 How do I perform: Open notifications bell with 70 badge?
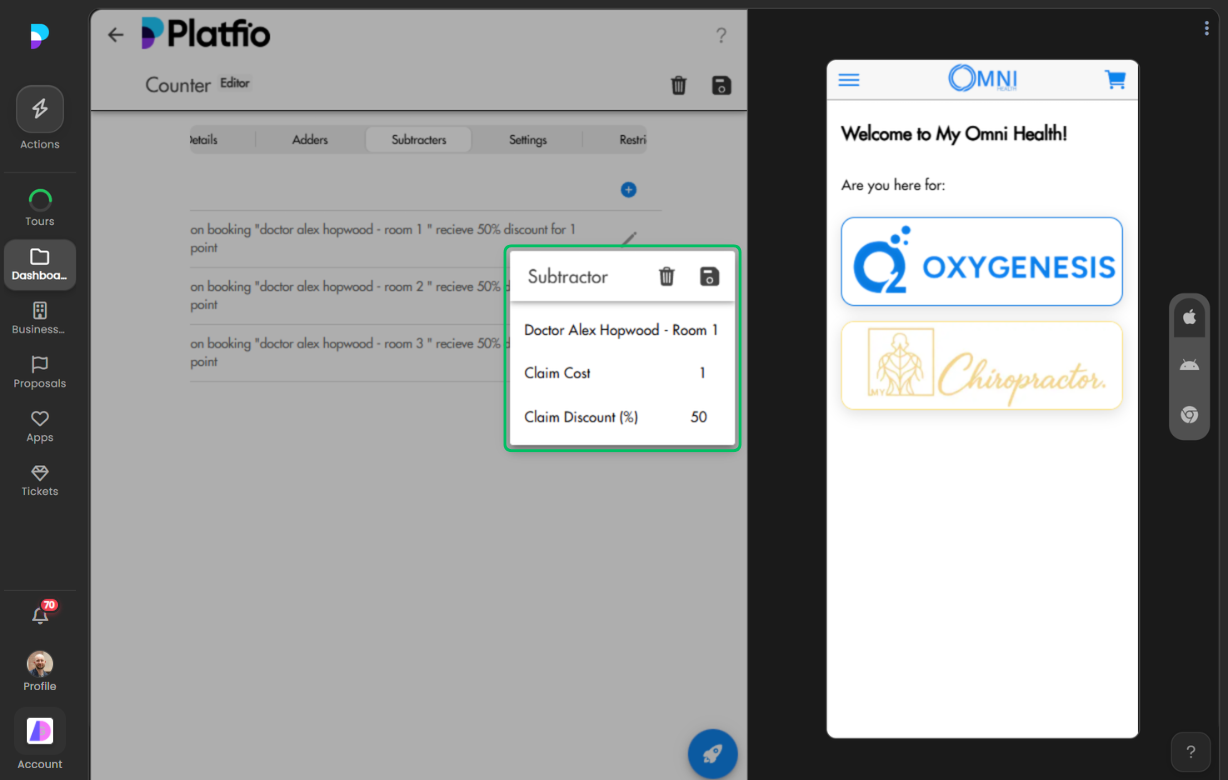[x=40, y=616]
